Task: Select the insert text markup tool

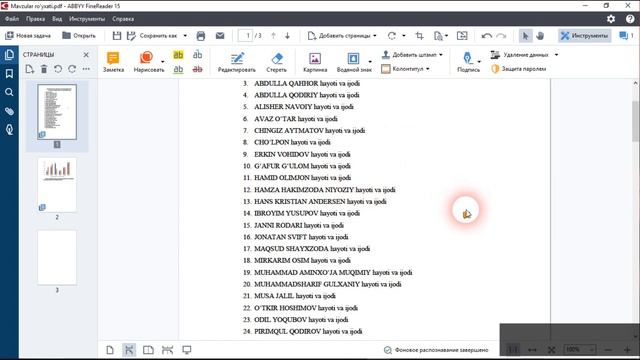Action: click(198, 54)
